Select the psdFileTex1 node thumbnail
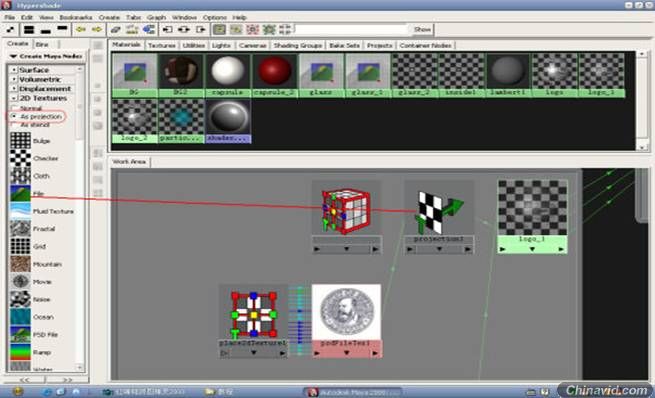This screenshot has width=655, height=398. [x=346, y=312]
